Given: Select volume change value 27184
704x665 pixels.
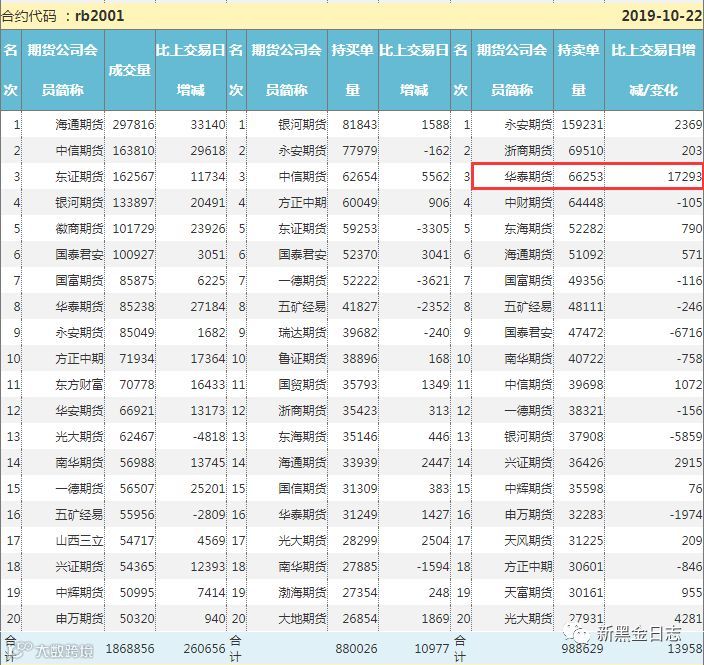Looking at the screenshot, I should pos(208,307).
